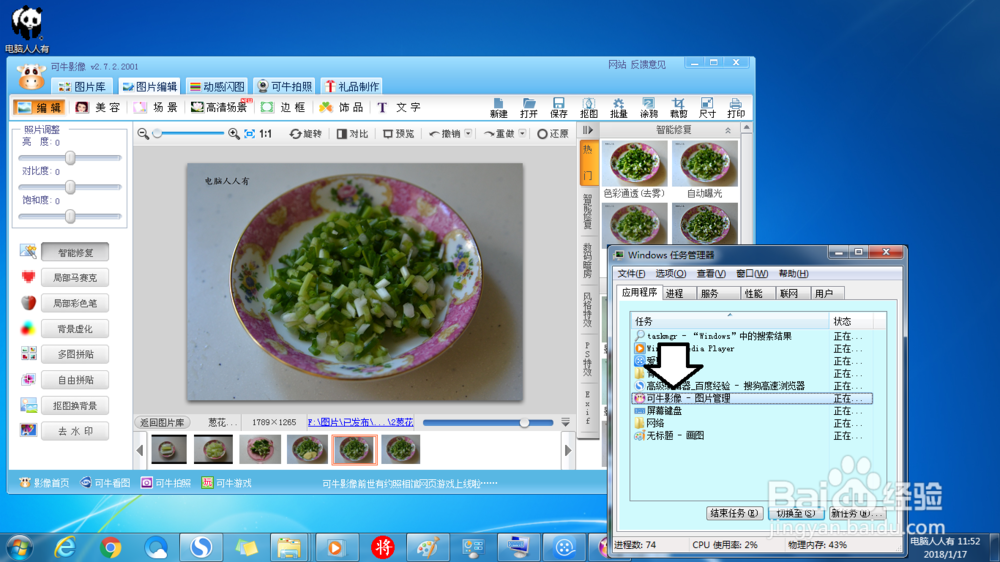Click the zoom in magnifier icon

233,133
